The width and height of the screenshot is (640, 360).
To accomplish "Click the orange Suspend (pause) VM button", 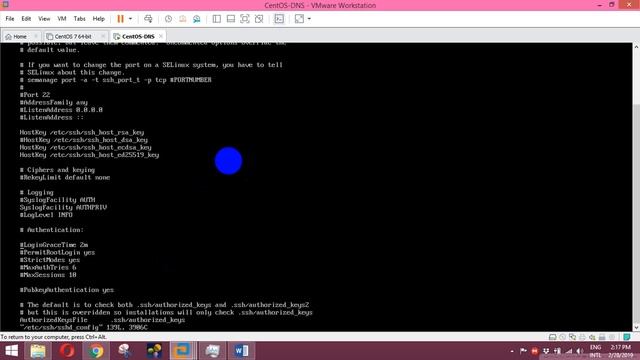I will coord(120,19).
